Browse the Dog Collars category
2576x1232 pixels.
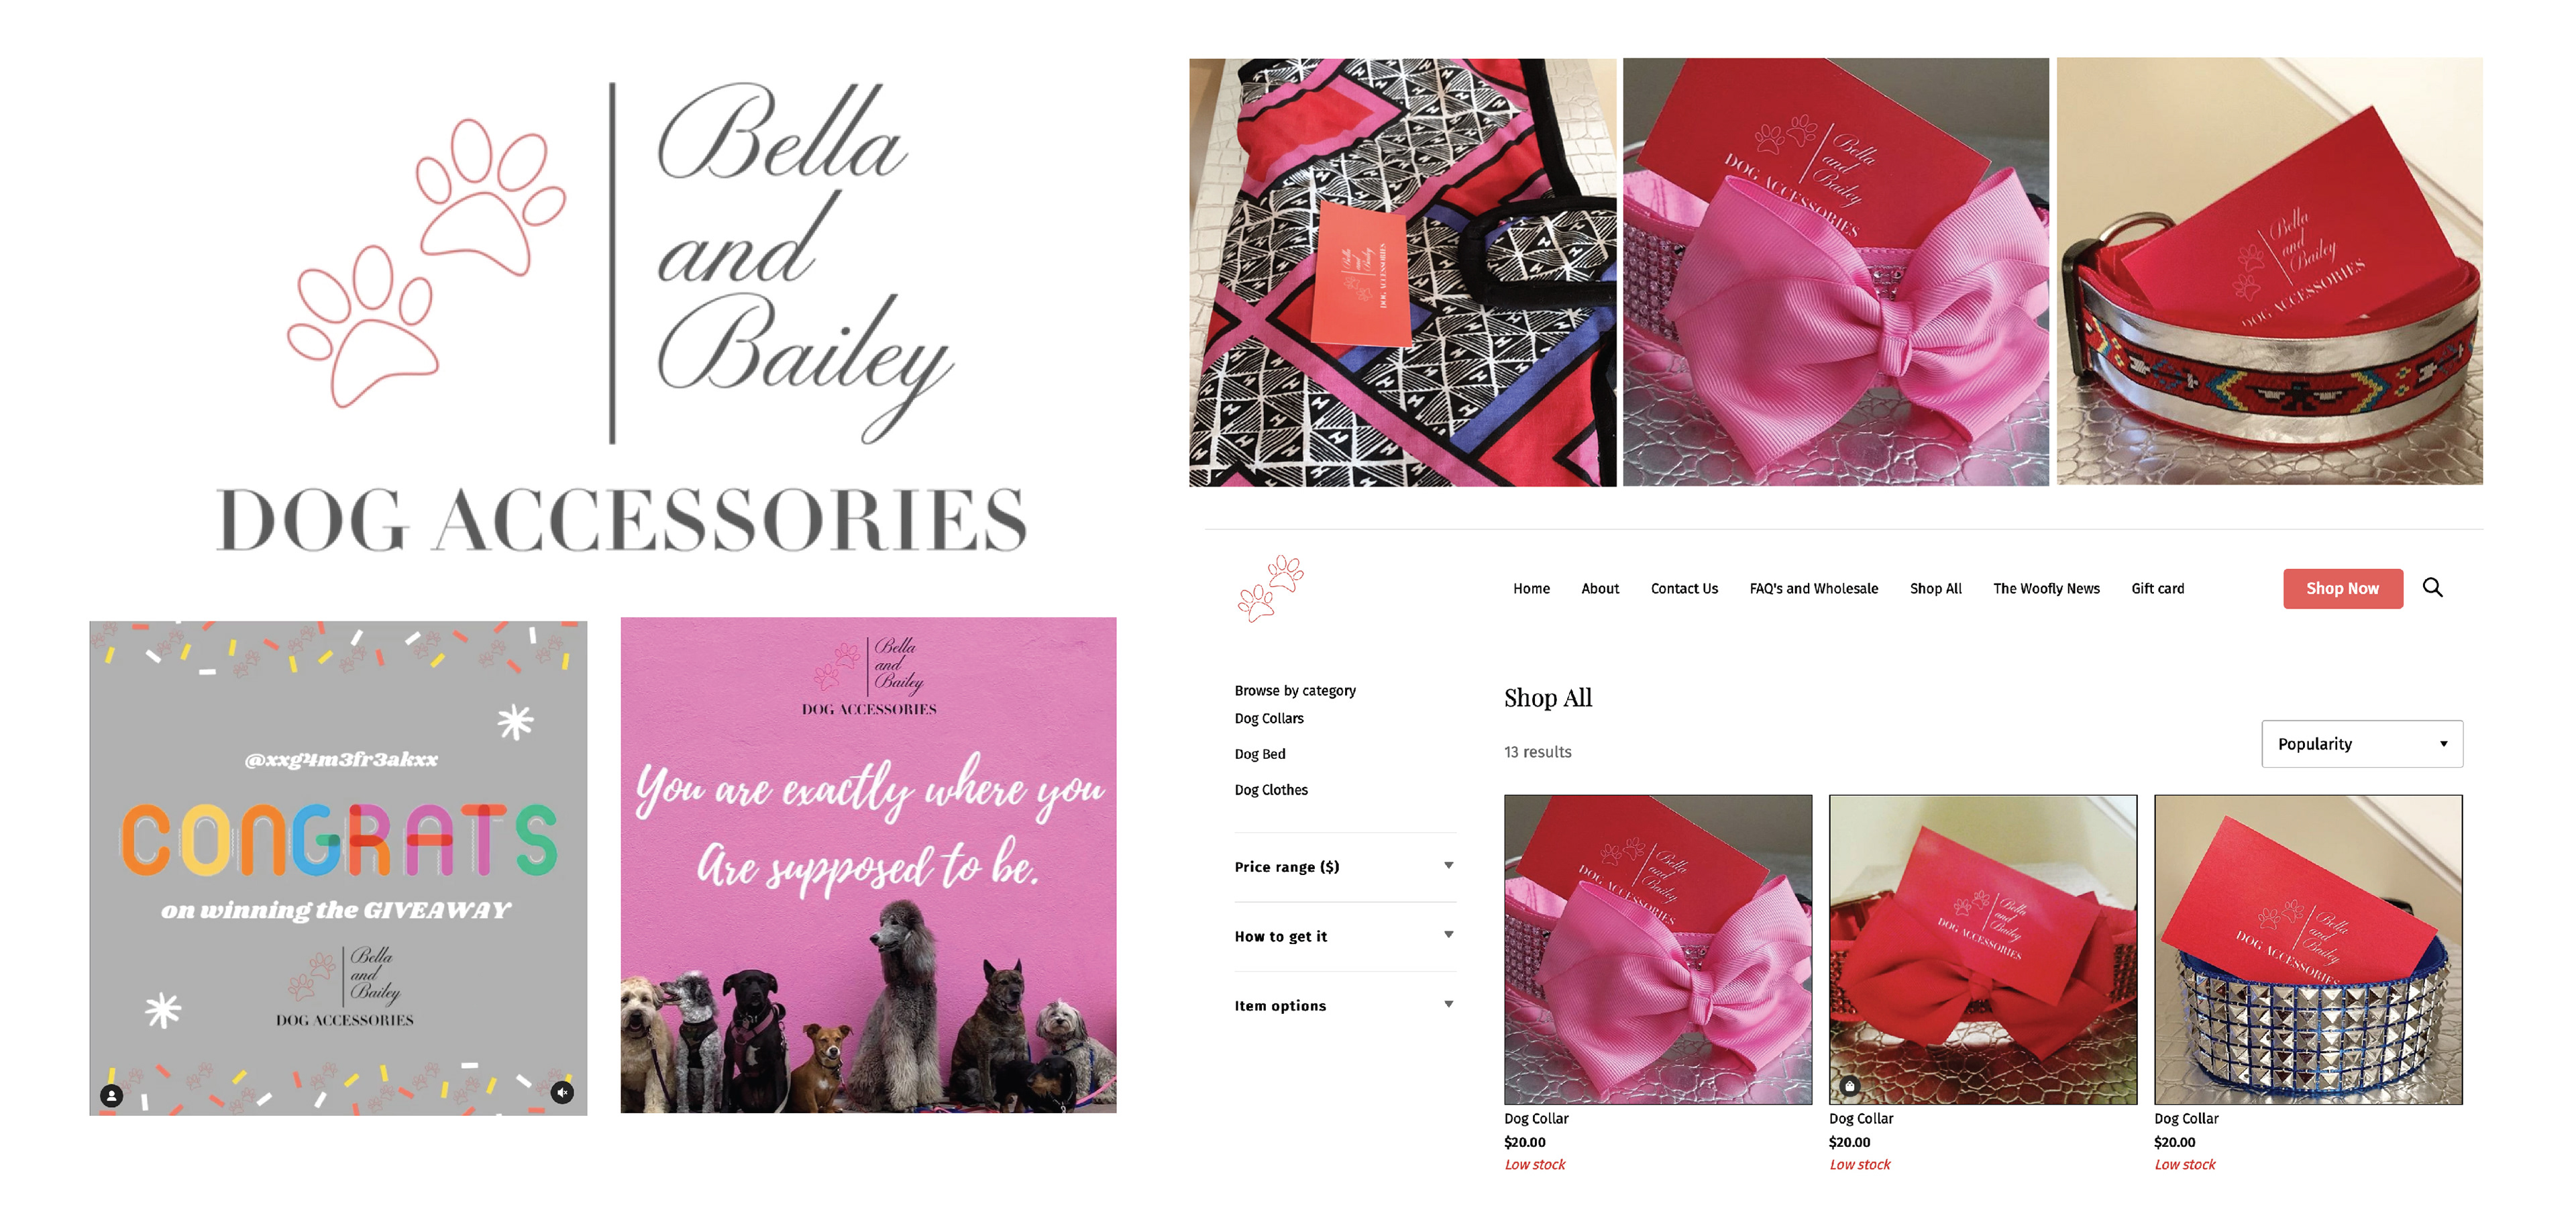tap(1269, 718)
